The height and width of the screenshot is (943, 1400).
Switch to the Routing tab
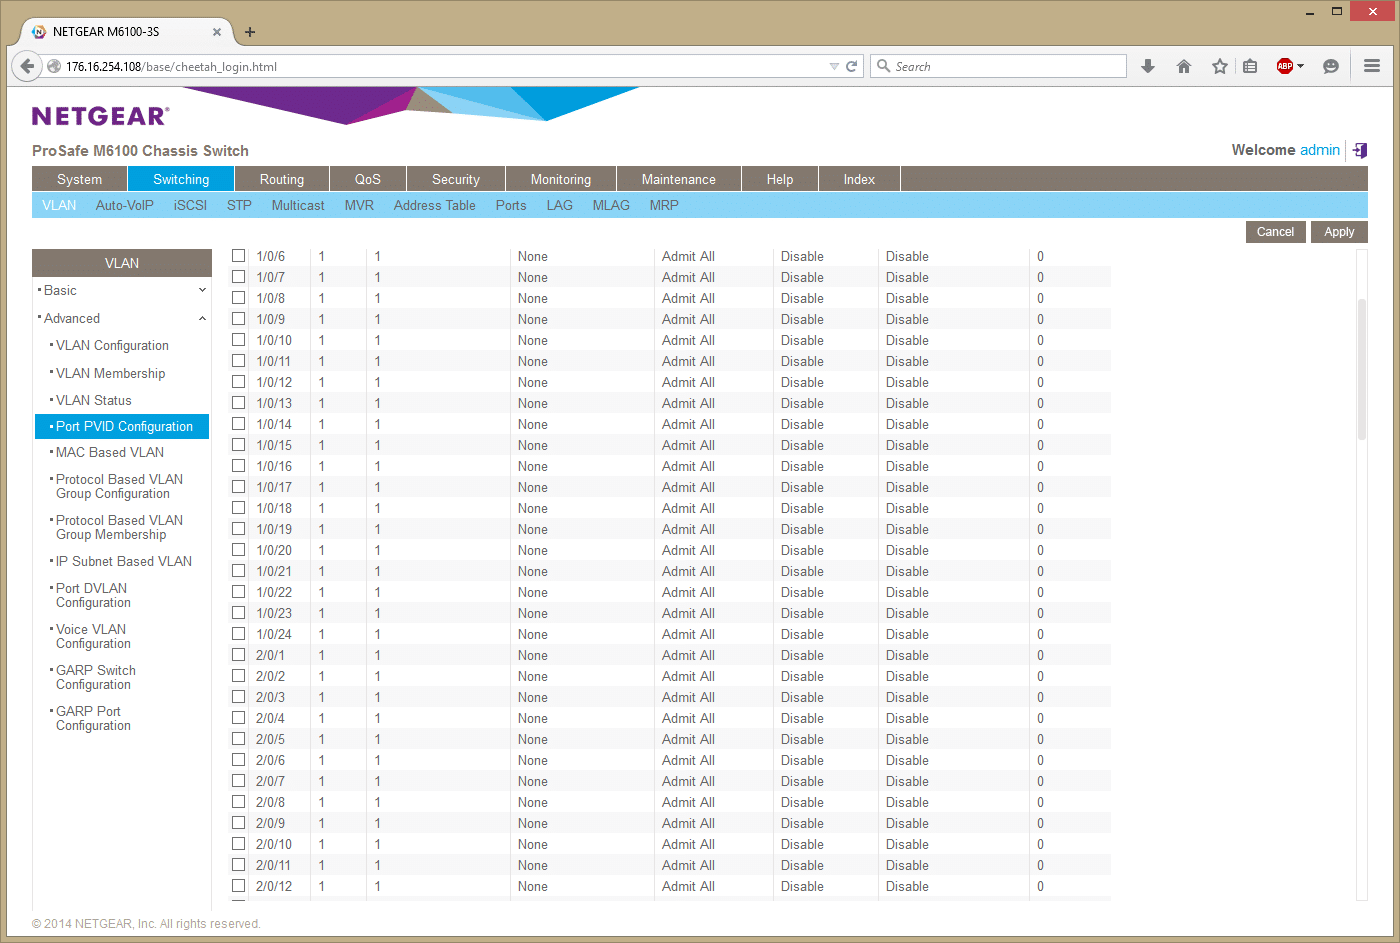coord(282,179)
